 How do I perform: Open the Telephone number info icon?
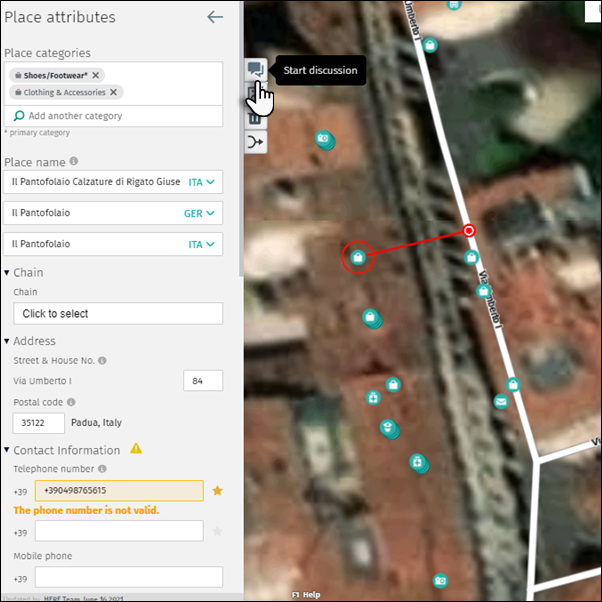102,469
